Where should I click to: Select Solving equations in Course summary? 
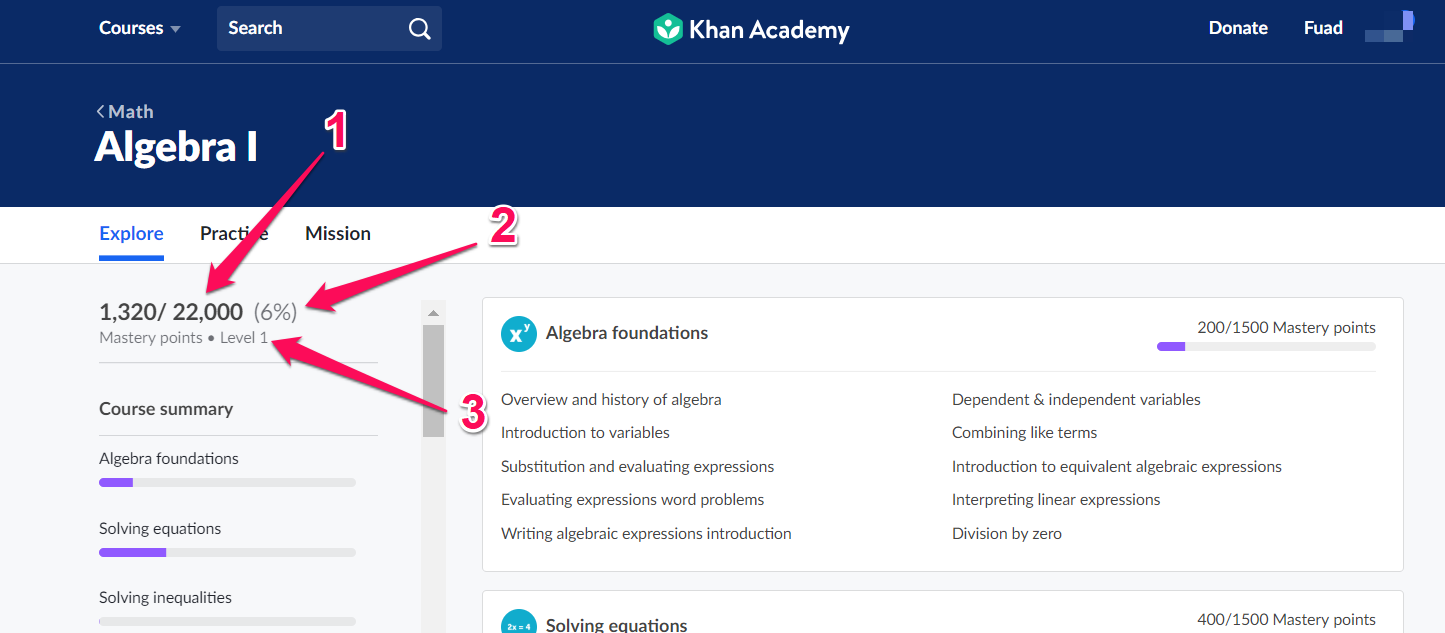160,528
